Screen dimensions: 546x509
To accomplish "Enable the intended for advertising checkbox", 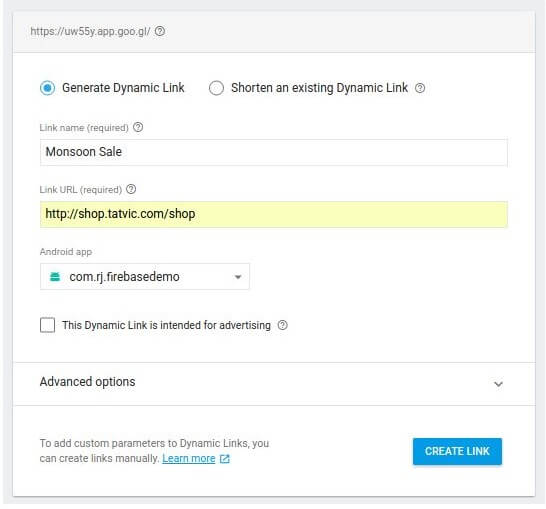I will [x=47, y=325].
